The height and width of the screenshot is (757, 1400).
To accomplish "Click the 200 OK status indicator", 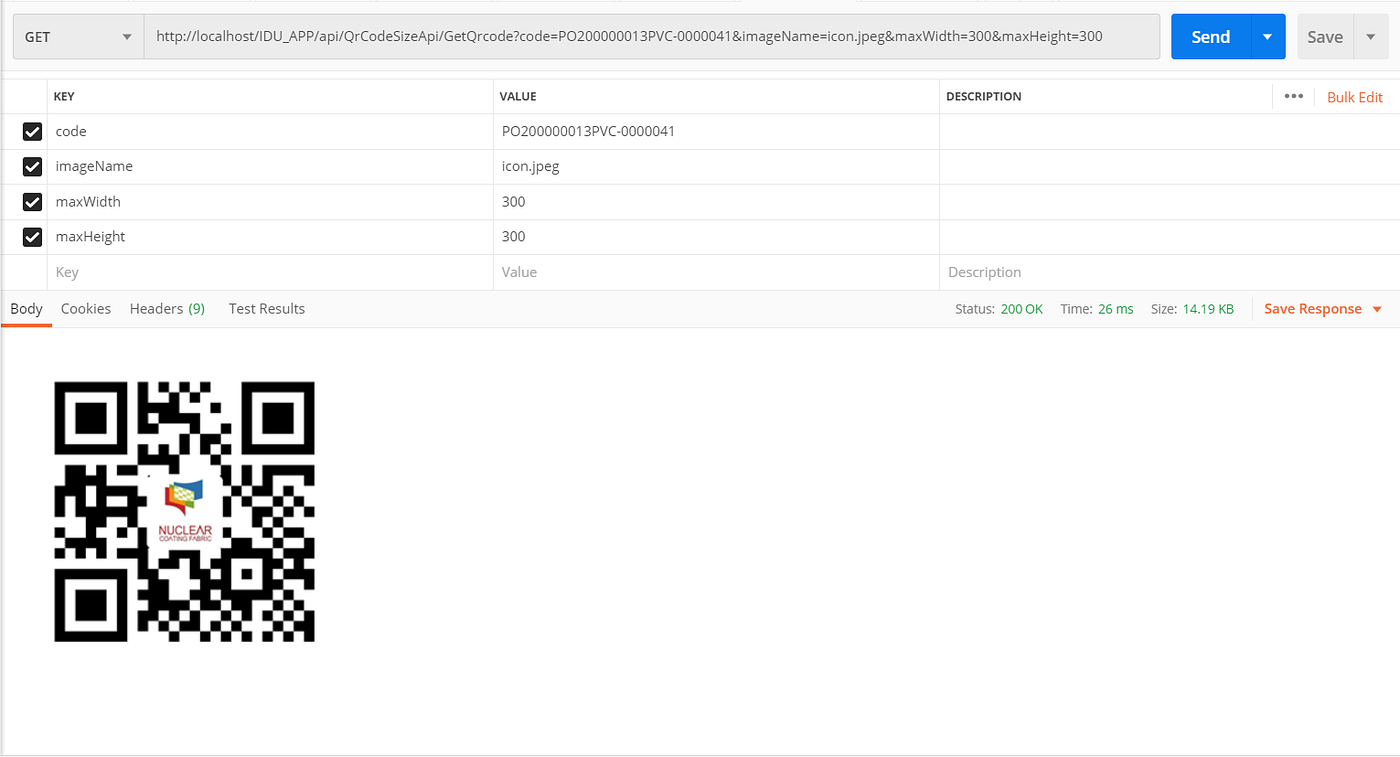I will click(x=1021, y=309).
